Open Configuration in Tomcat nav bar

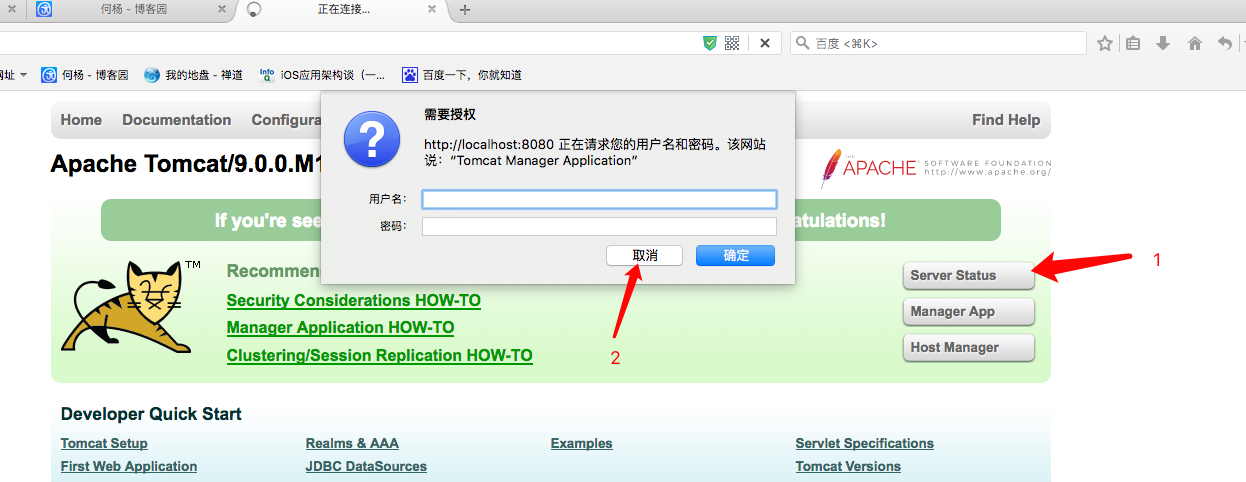(x=286, y=120)
